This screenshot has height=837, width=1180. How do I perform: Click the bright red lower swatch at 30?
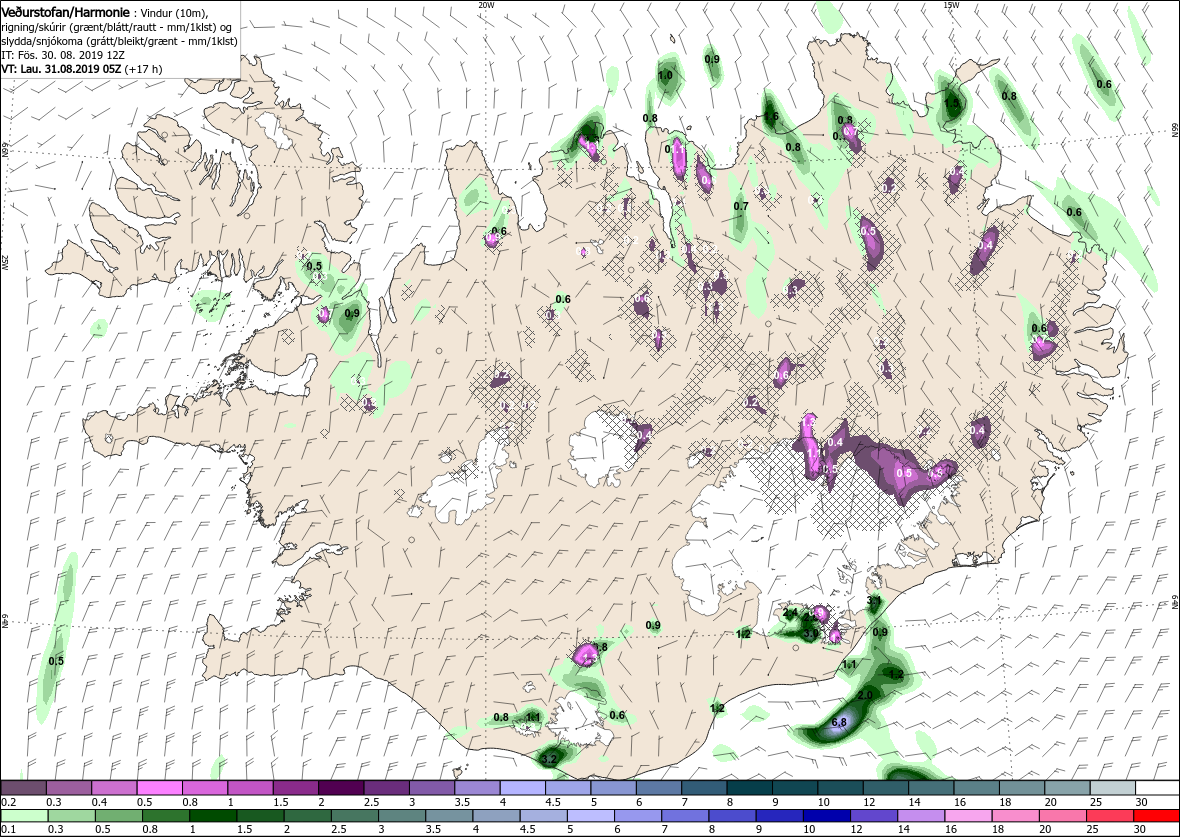click(1155, 815)
